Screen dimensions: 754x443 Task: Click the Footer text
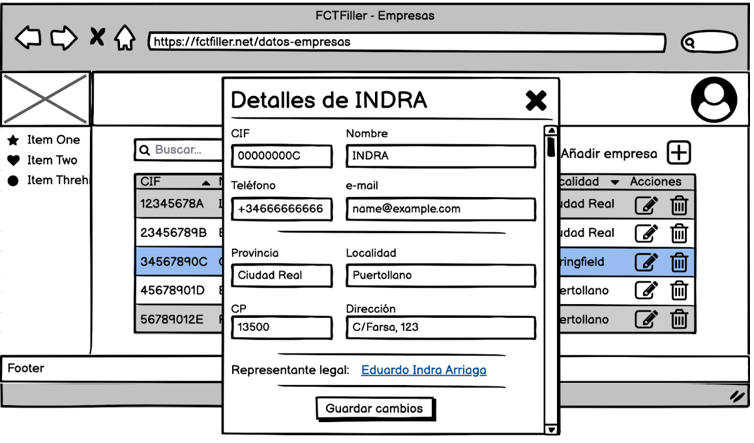pyautogui.click(x=25, y=368)
